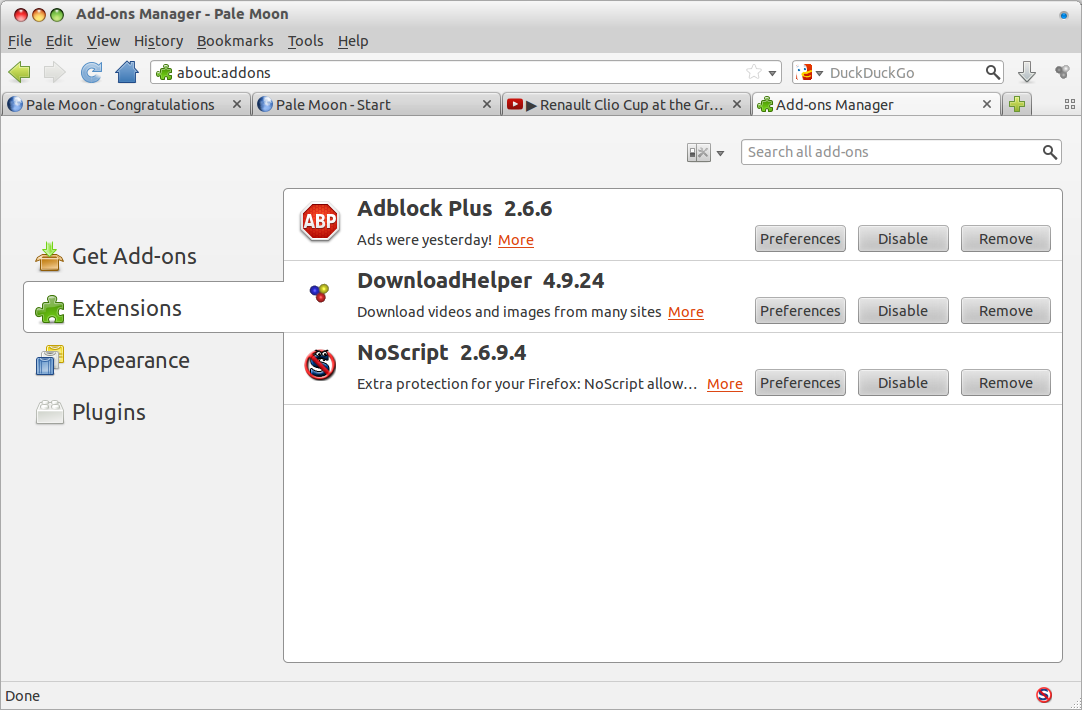Open the Bookmarks menu
The image size is (1082, 710).
[235, 41]
